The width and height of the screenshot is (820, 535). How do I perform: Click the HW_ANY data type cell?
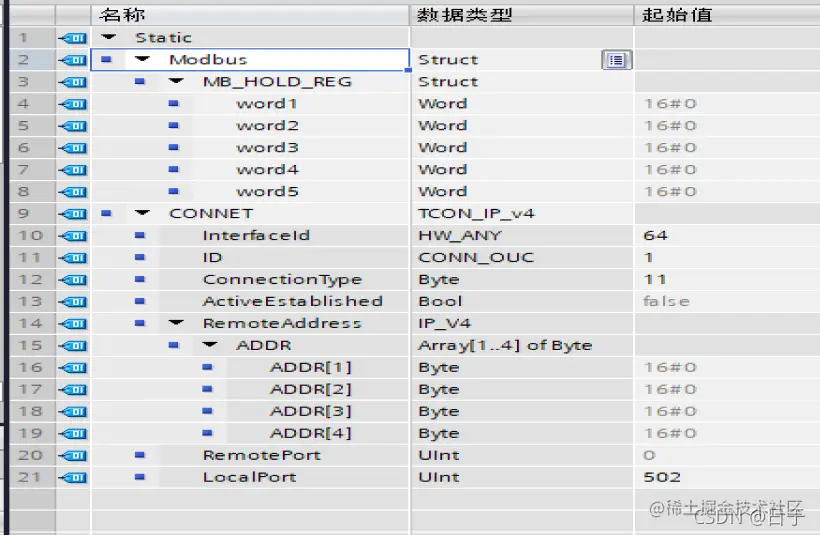click(522, 236)
